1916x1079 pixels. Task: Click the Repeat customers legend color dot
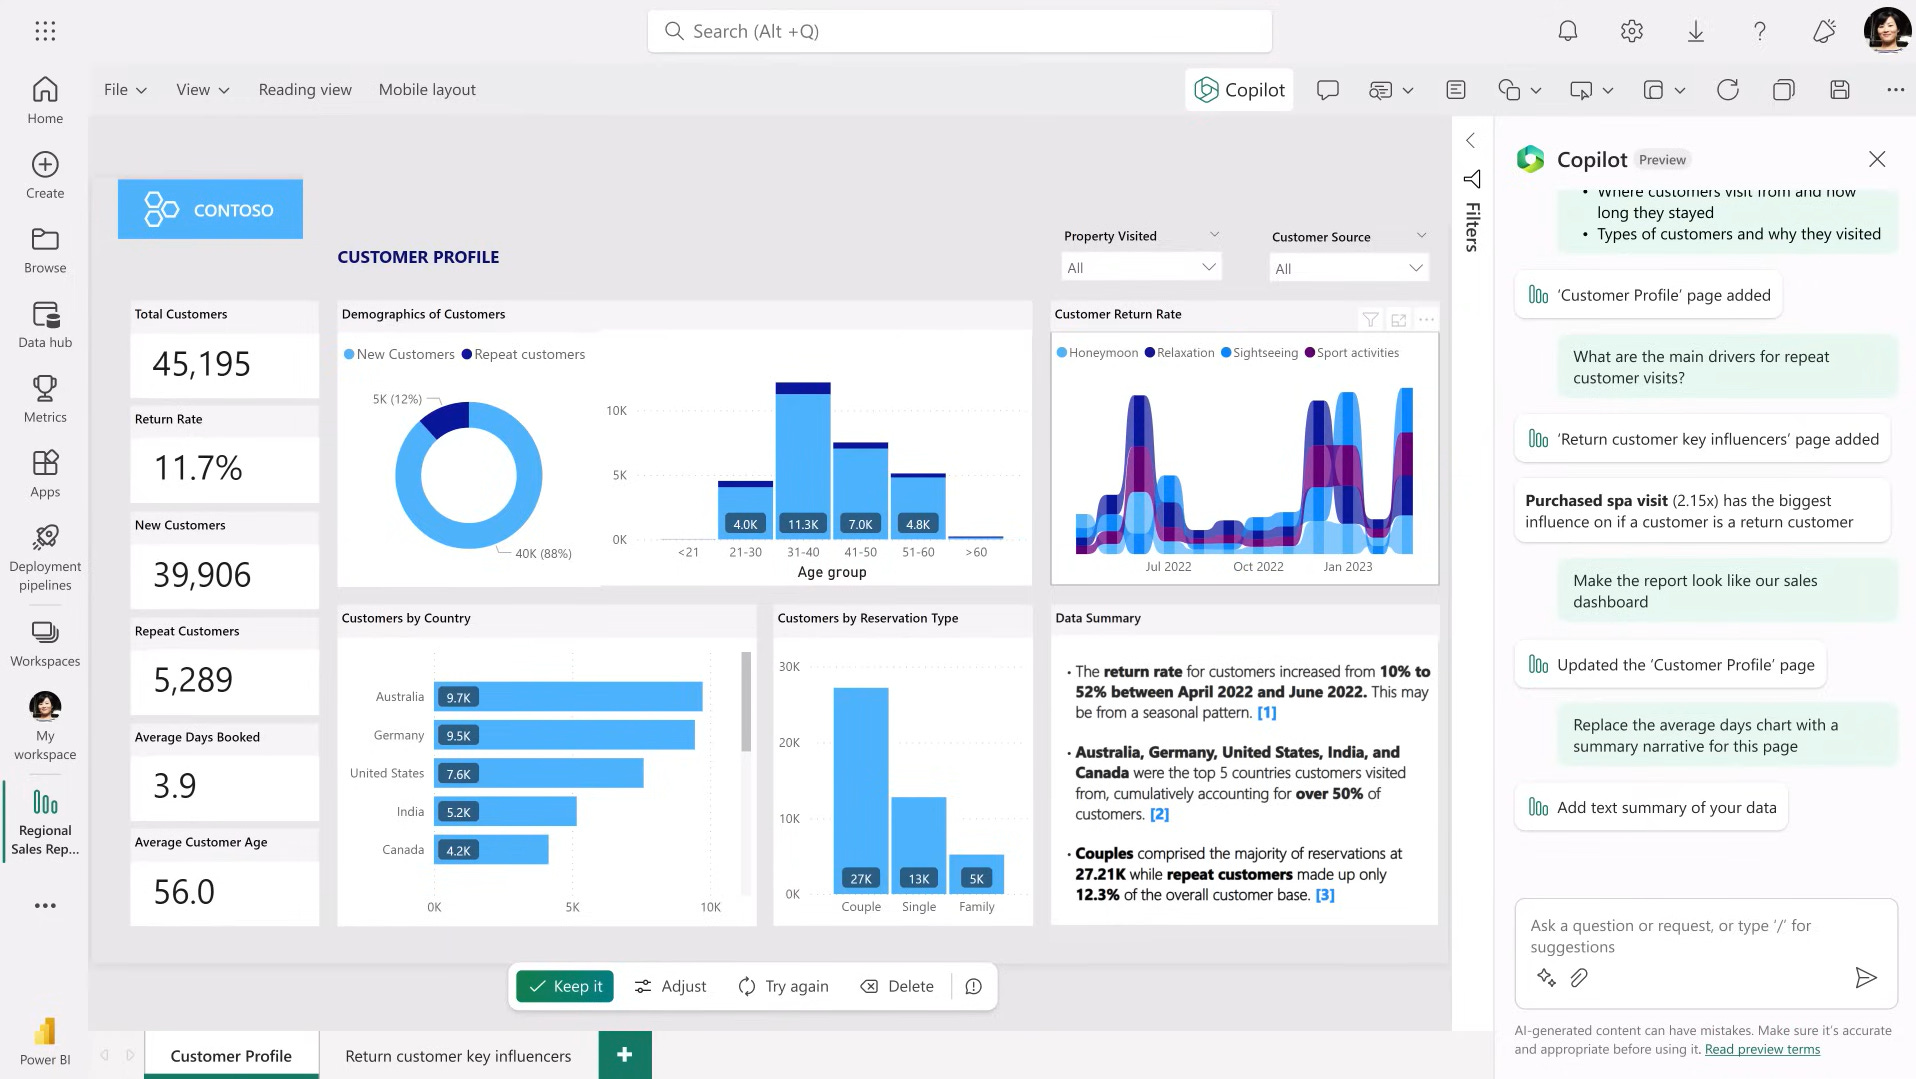click(467, 354)
